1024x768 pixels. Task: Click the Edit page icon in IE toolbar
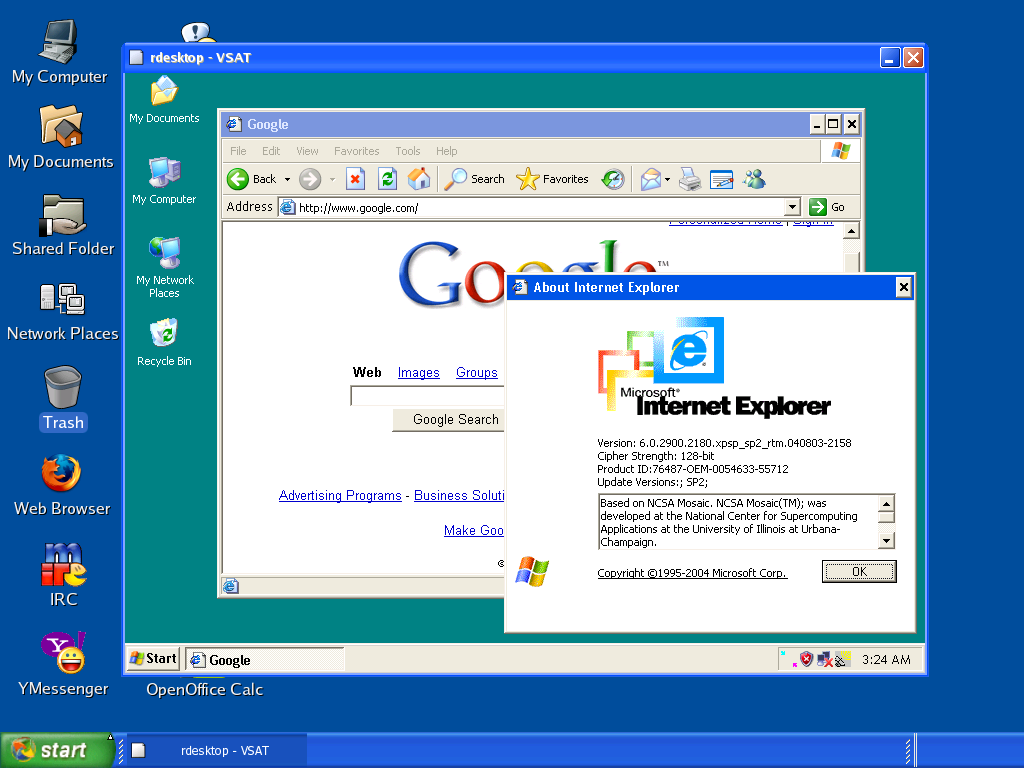click(722, 179)
